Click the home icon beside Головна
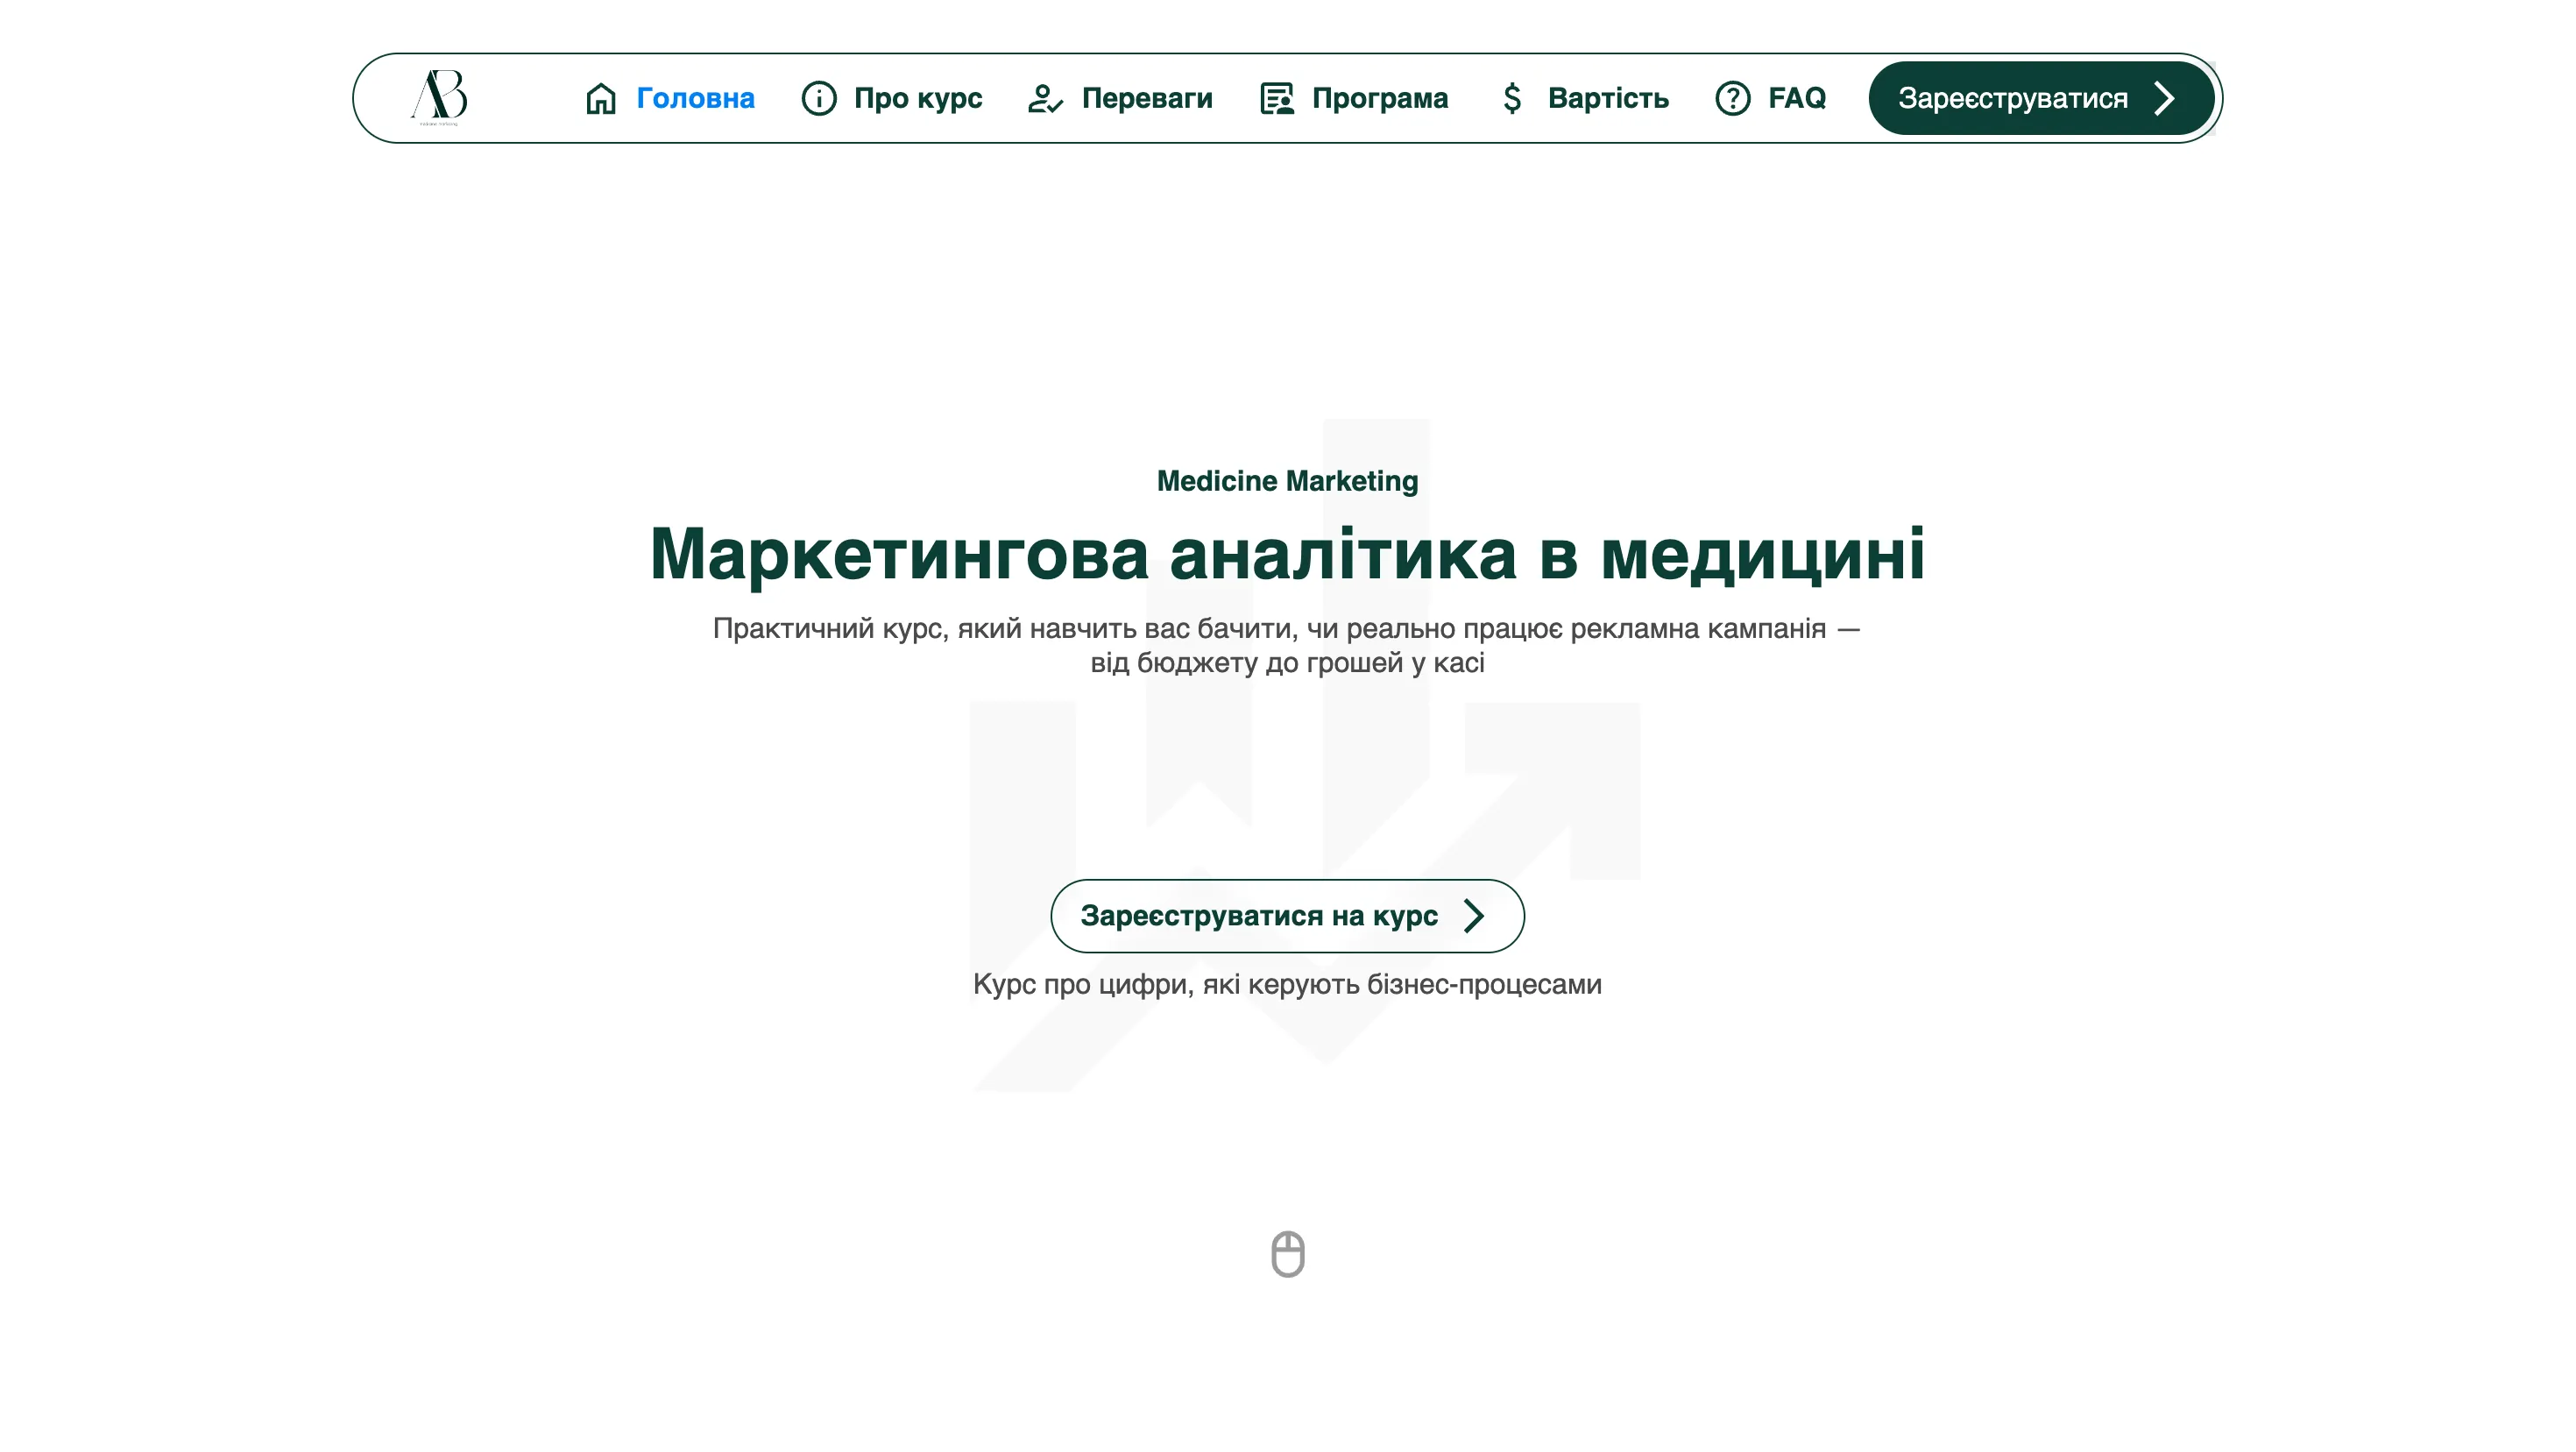2576x1452 pixels. 600,98
